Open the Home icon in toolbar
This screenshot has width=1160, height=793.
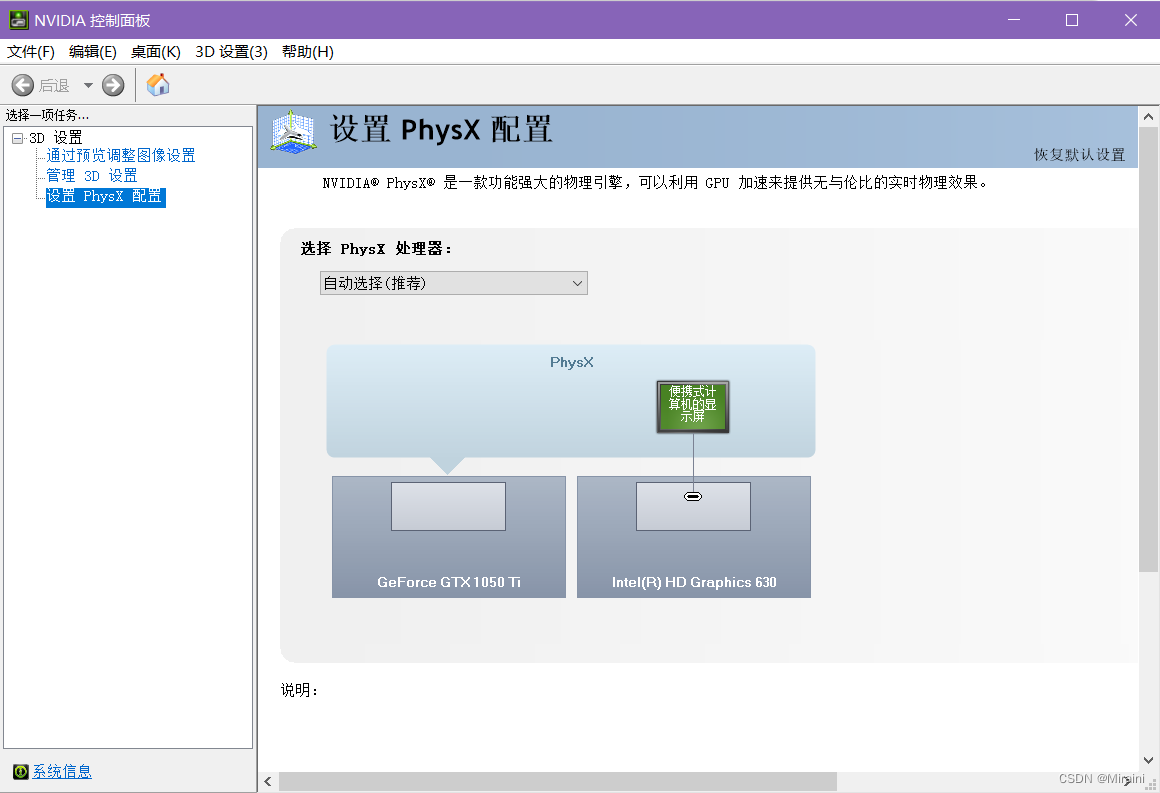(158, 85)
